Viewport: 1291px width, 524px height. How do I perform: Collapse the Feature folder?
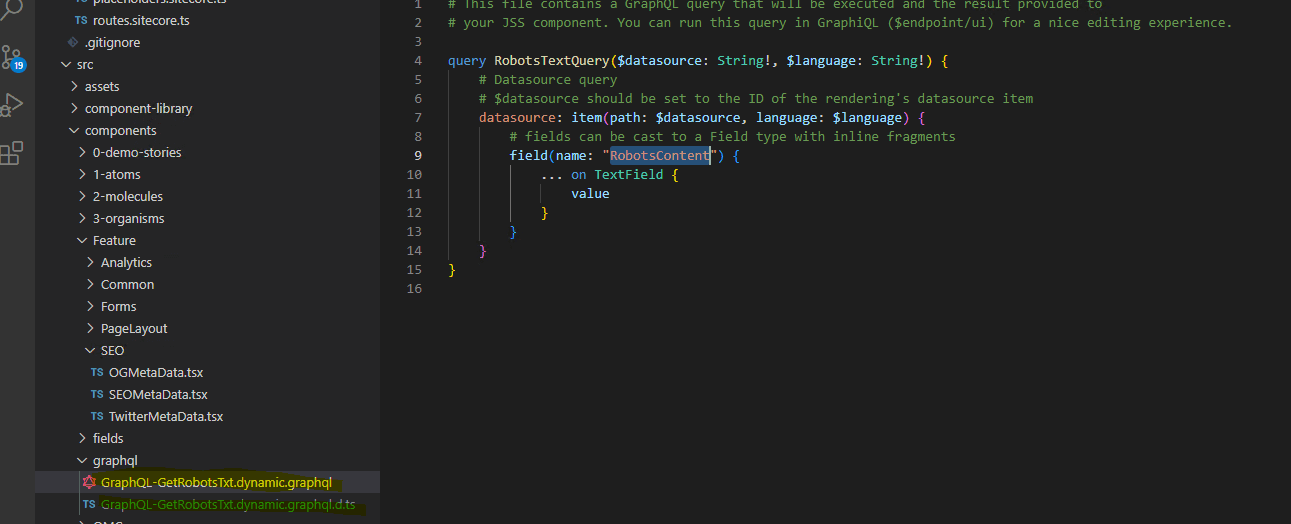82,240
